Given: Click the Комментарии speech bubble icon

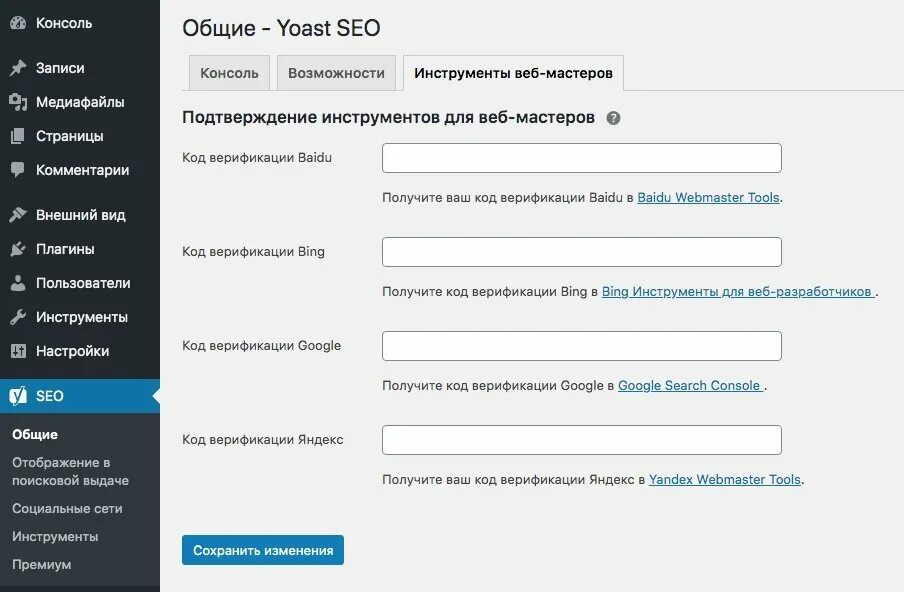Looking at the screenshot, I should tap(18, 170).
